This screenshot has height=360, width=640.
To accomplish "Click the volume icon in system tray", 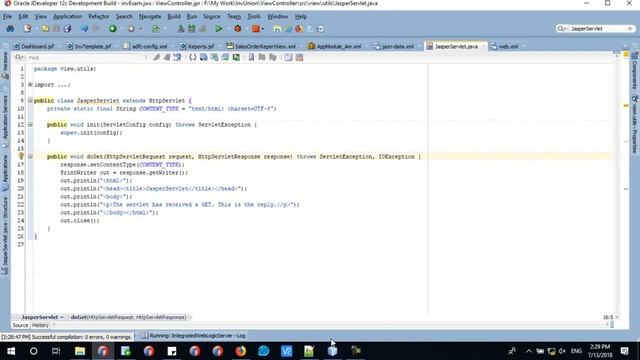I will pos(562,351).
